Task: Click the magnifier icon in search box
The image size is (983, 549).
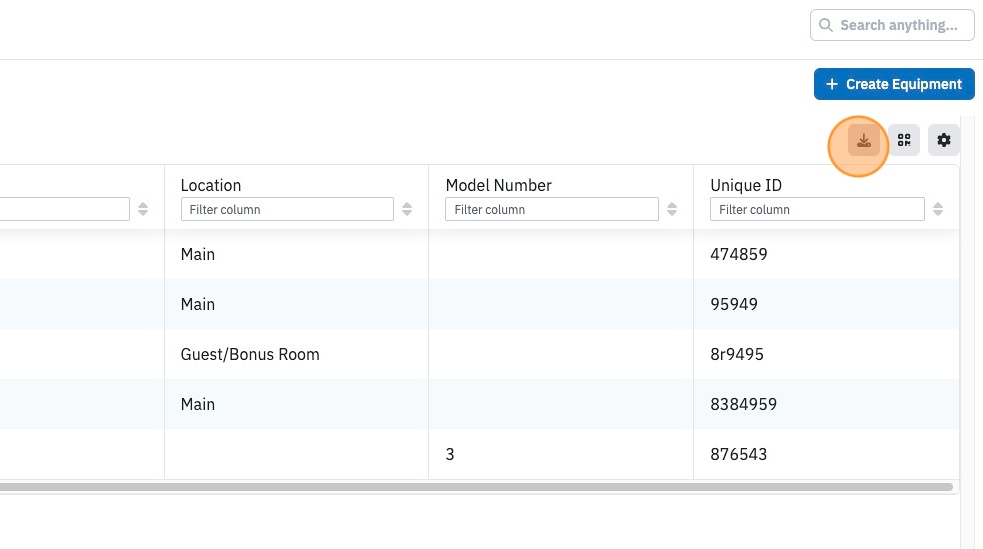Action: 826,25
